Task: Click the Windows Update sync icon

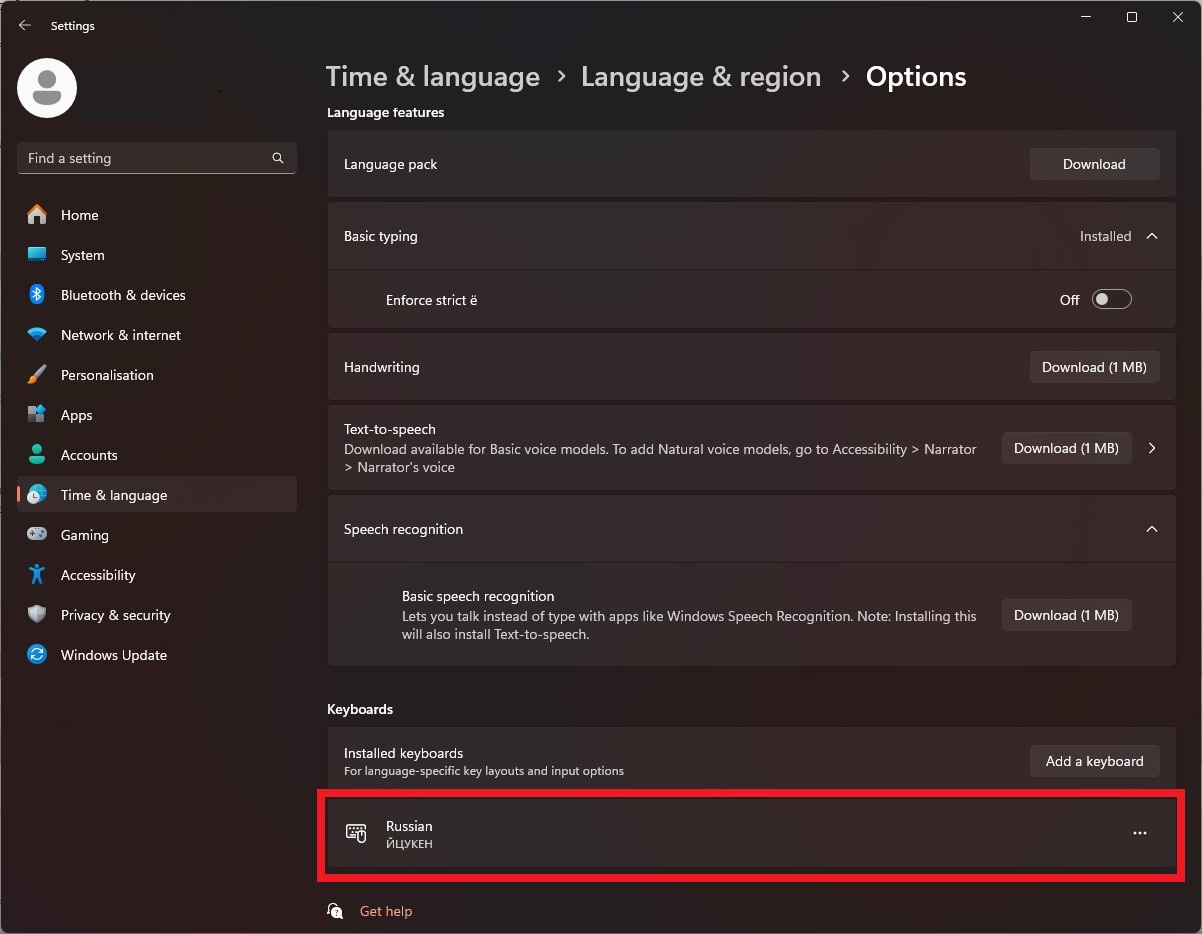Action: [37, 655]
